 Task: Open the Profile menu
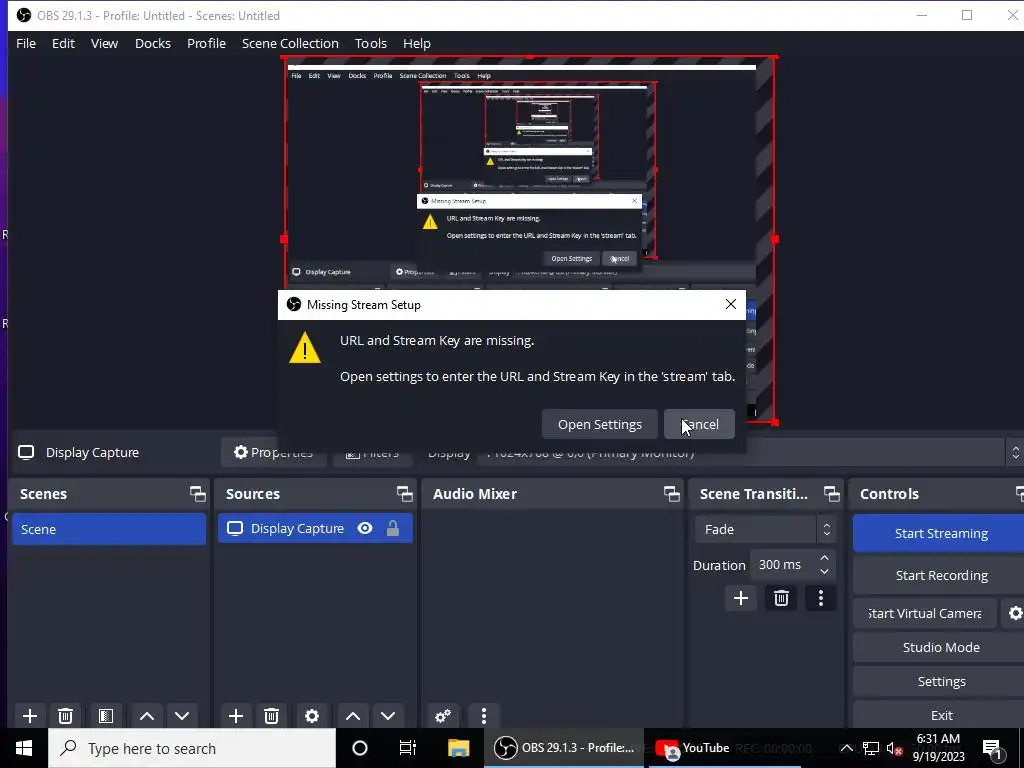click(206, 43)
